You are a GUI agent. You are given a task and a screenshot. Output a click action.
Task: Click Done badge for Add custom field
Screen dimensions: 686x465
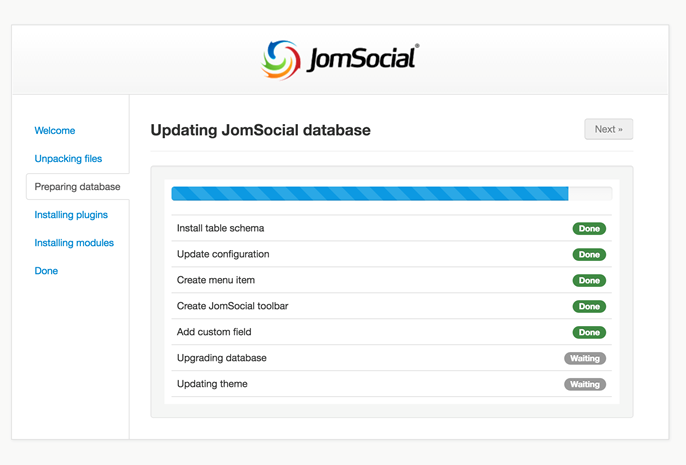[589, 332]
